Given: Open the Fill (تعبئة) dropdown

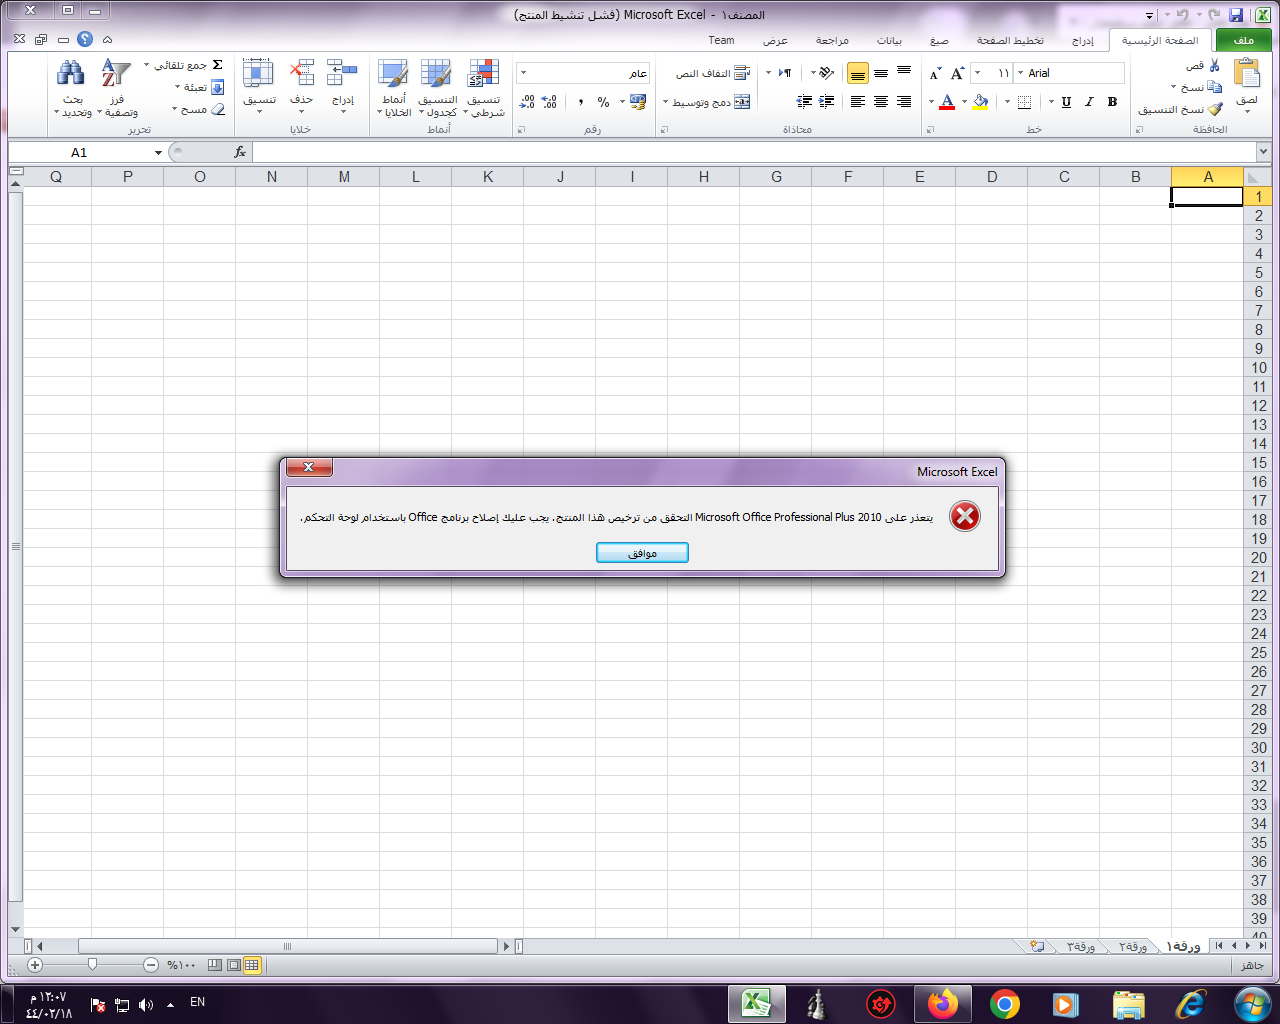Looking at the screenshot, I should click(x=200, y=87).
